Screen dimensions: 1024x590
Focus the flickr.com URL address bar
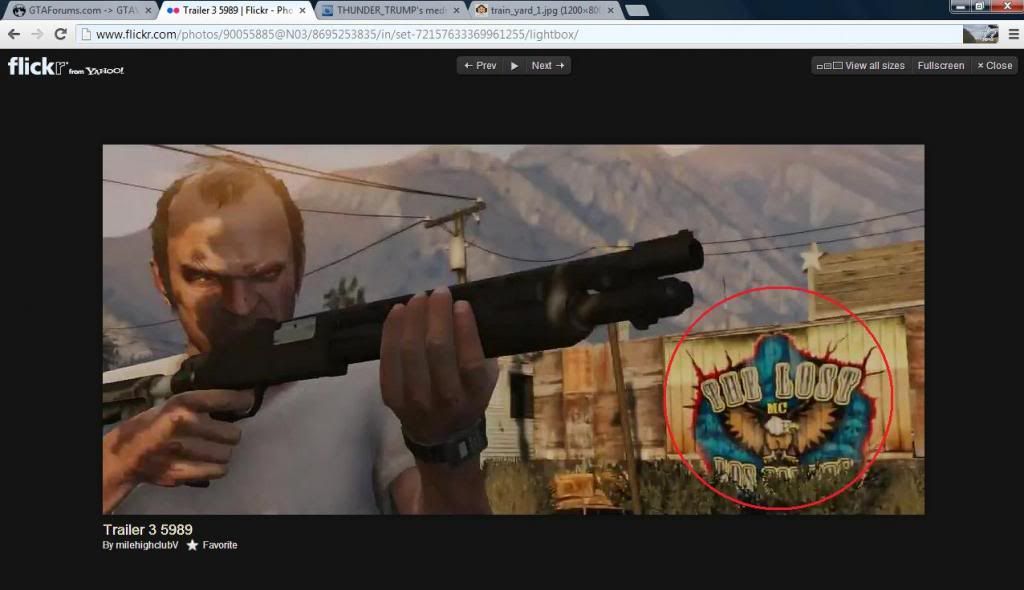point(500,34)
